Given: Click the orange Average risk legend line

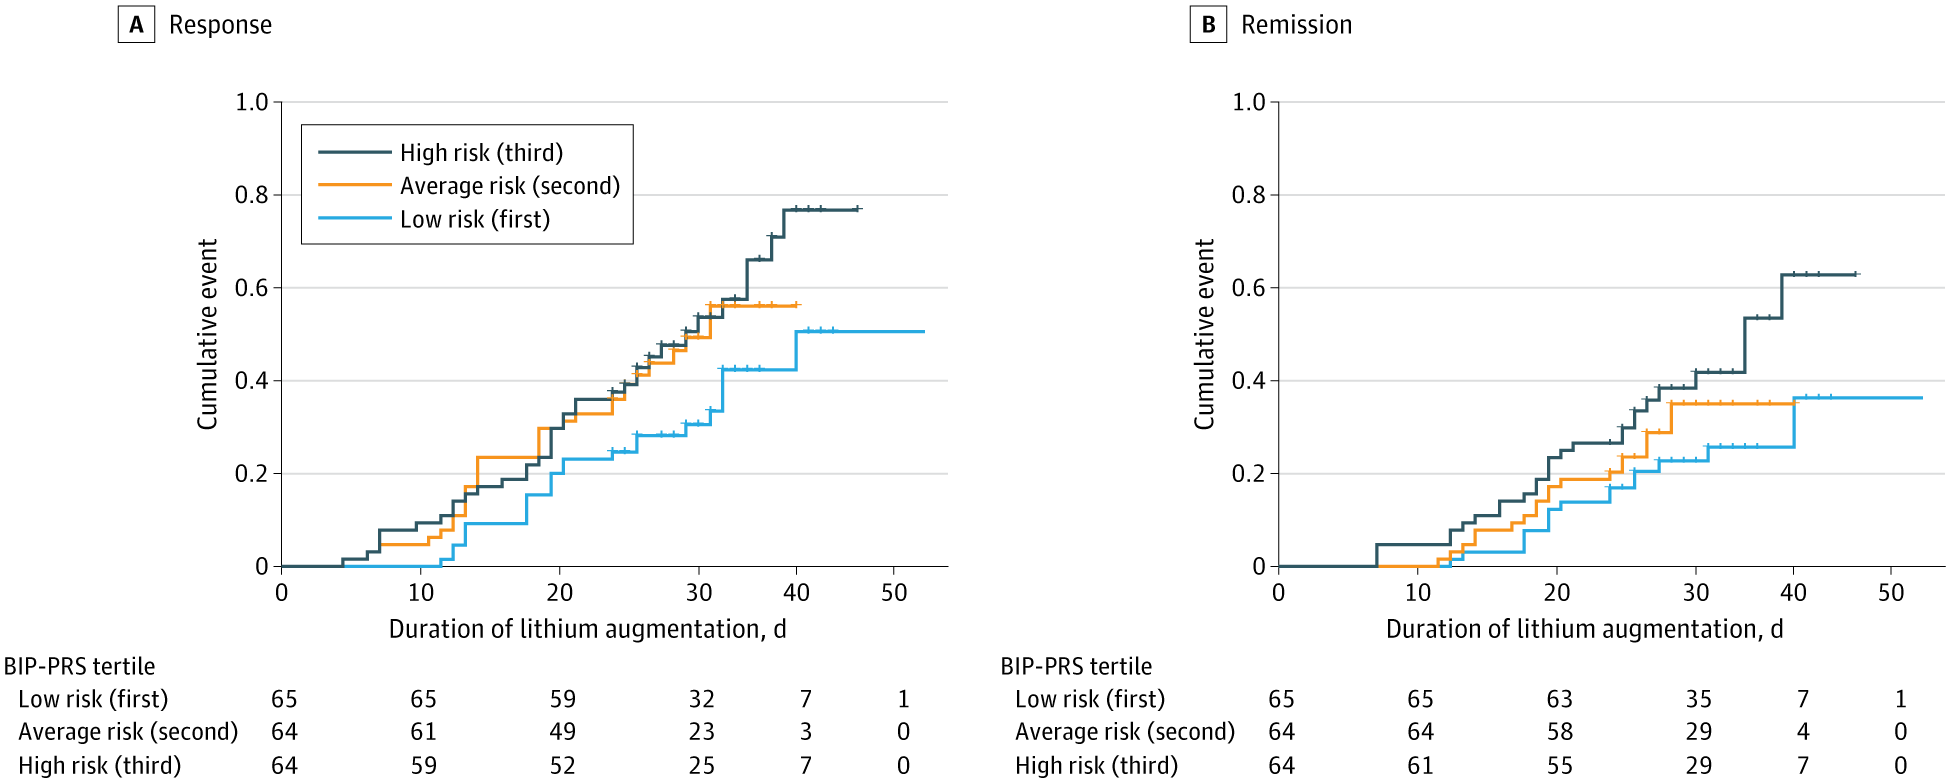Looking at the screenshot, I should click(354, 185).
